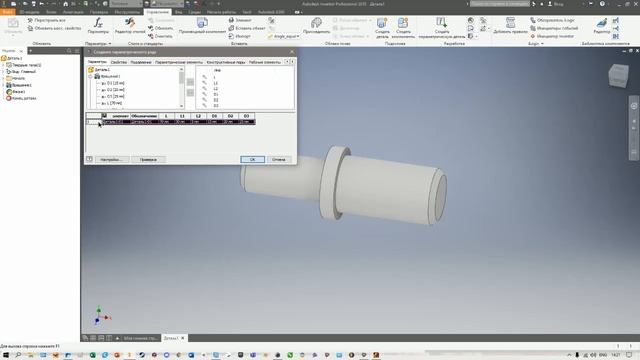Click the add-parameter arrow button in dialog

pyautogui.click(x=190, y=82)
